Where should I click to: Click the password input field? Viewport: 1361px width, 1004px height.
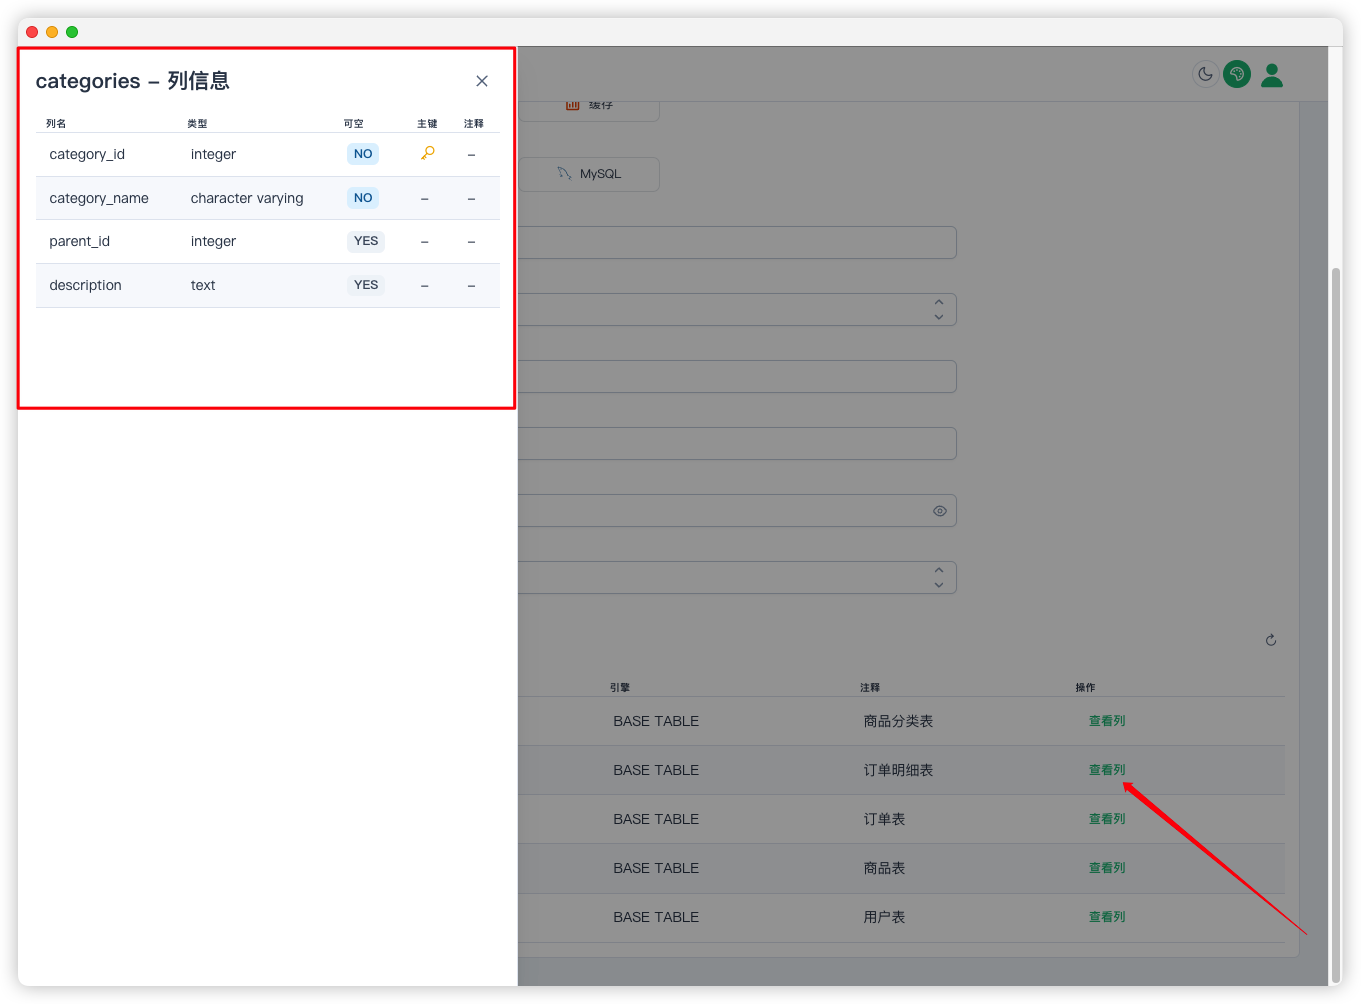[x=737, y=510]
